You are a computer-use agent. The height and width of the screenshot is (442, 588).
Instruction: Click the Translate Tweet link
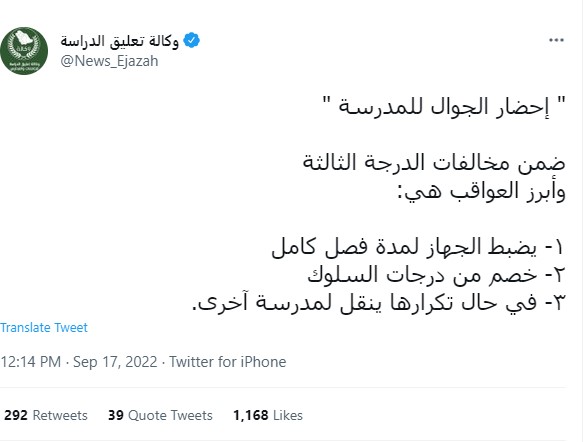(x=44, y=327)
